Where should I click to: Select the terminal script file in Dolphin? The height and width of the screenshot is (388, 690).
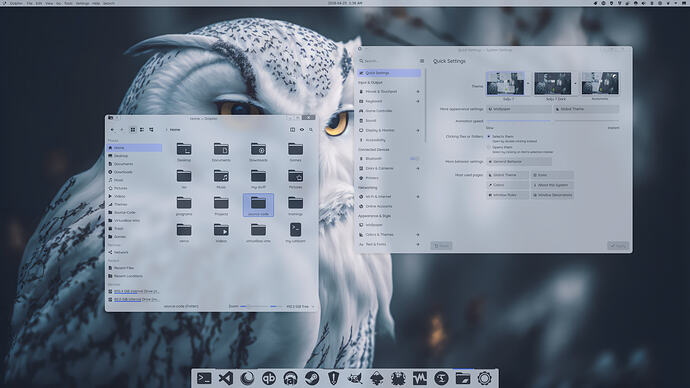click(295, 232)
